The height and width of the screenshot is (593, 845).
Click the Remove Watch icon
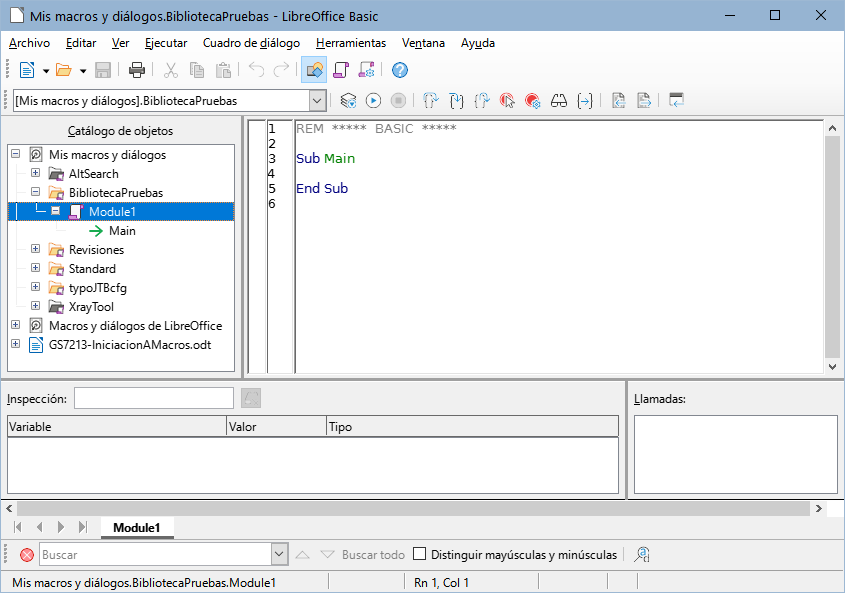click(x=251, y=398)
